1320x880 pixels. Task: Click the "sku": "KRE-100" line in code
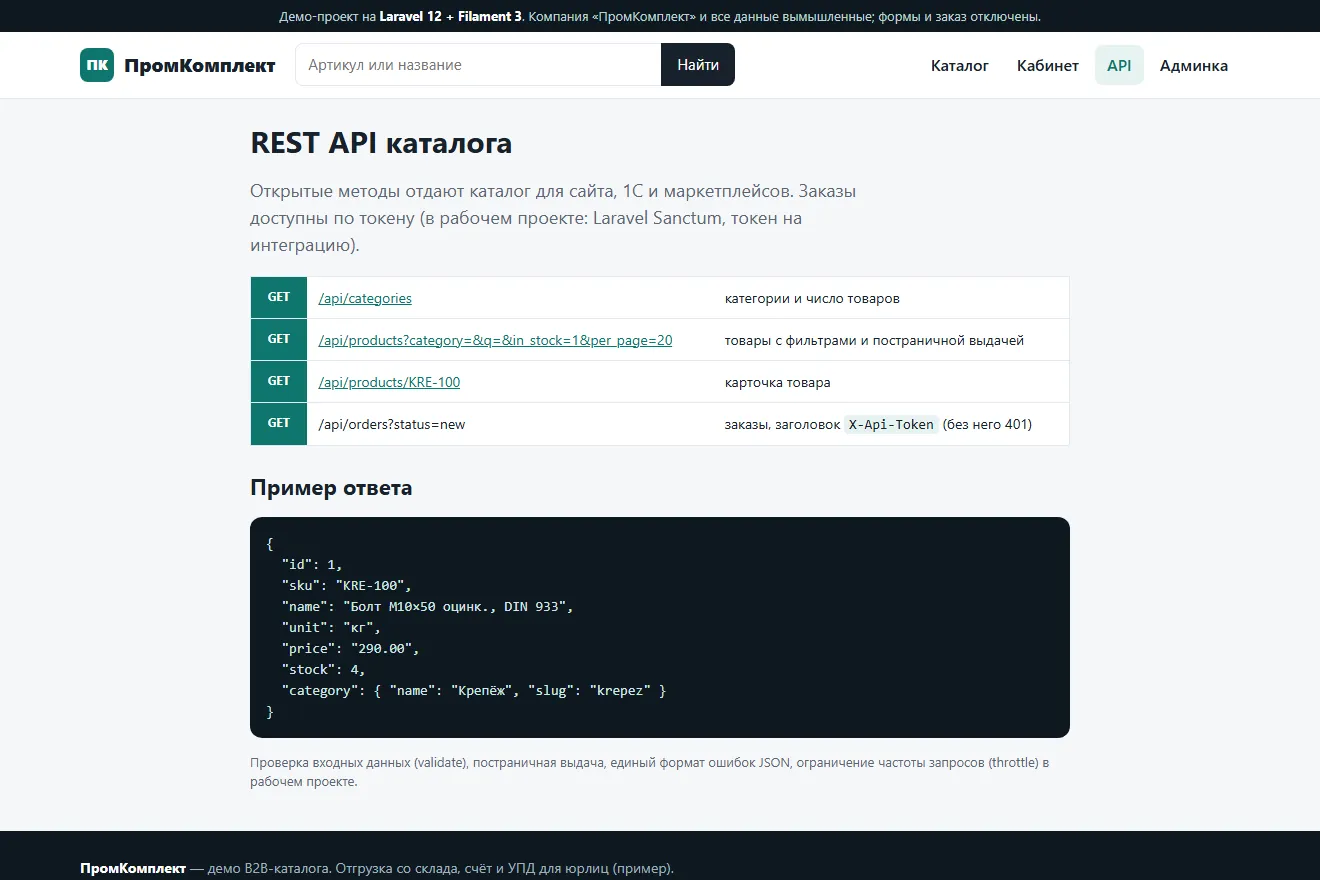pyautogui.click(x=346, y=585)
